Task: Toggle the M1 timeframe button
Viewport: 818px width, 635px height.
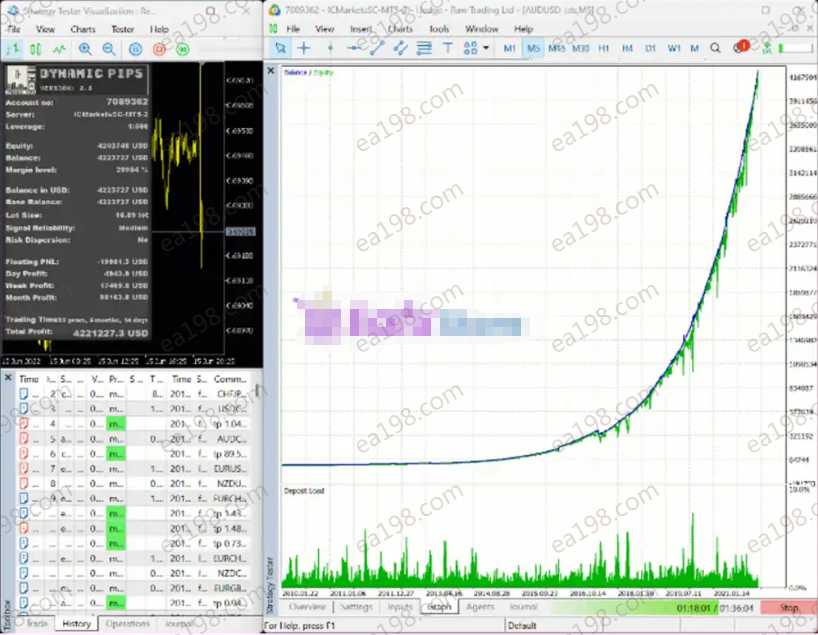Action: click(510, 48)
